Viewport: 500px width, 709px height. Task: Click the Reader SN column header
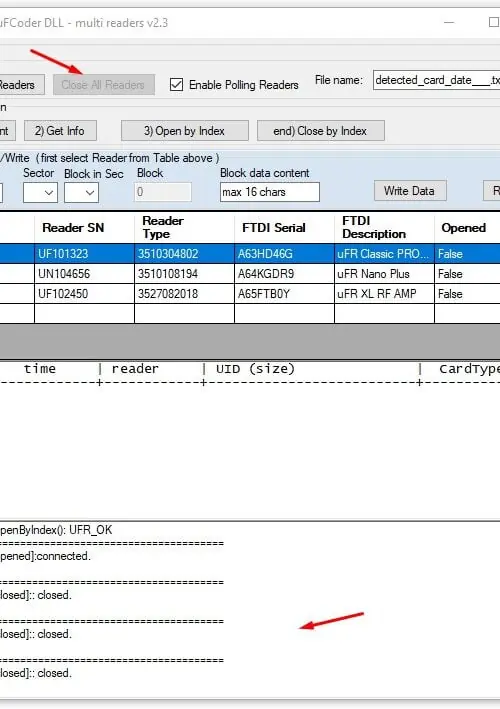pyautogui.click(x=85, y=227)
